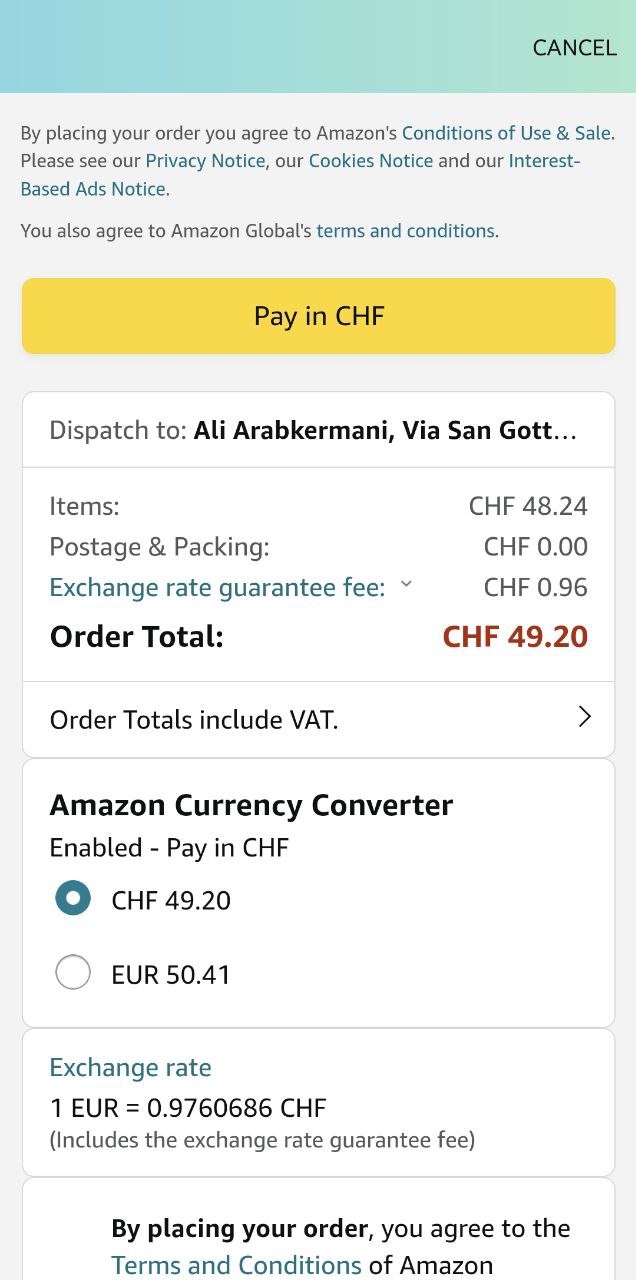Viewport: 636px width, 1280px height.
Task: Tap the Order Total amount CHF 49.20
Action: tap(515, 637)
